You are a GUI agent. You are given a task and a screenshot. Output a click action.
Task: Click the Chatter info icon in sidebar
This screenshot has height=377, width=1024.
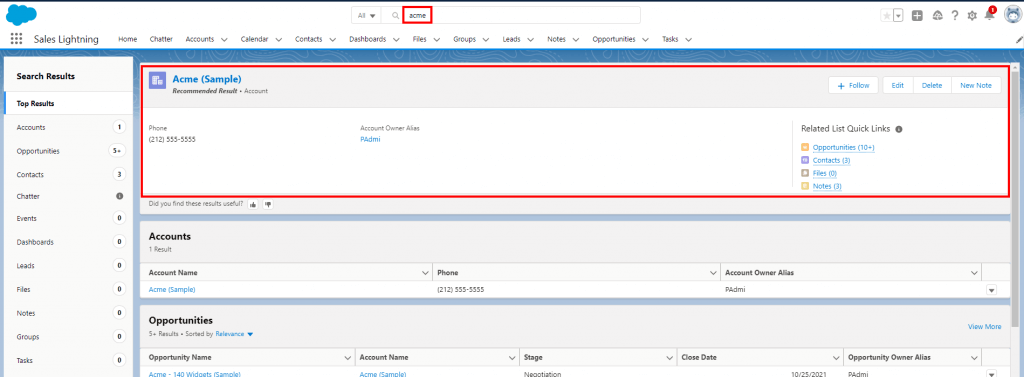(120, 196)
